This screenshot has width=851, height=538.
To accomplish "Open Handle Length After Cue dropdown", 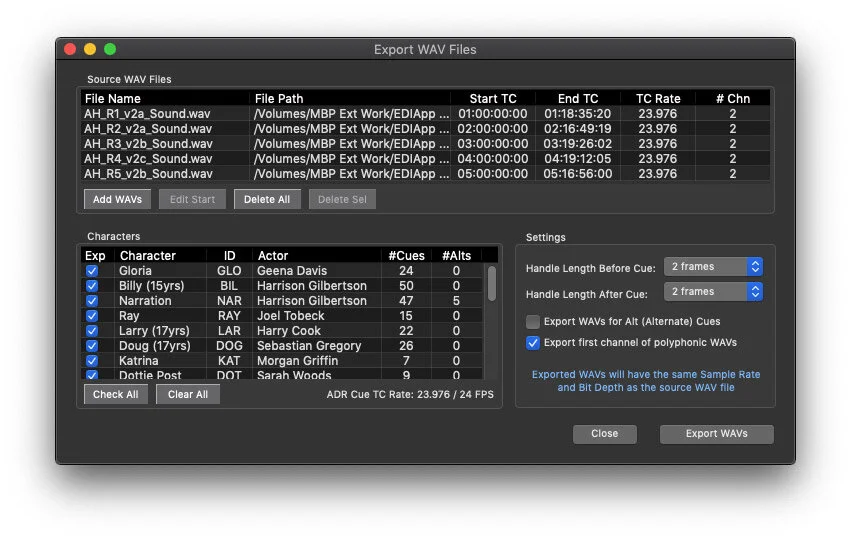I will 713,292.
